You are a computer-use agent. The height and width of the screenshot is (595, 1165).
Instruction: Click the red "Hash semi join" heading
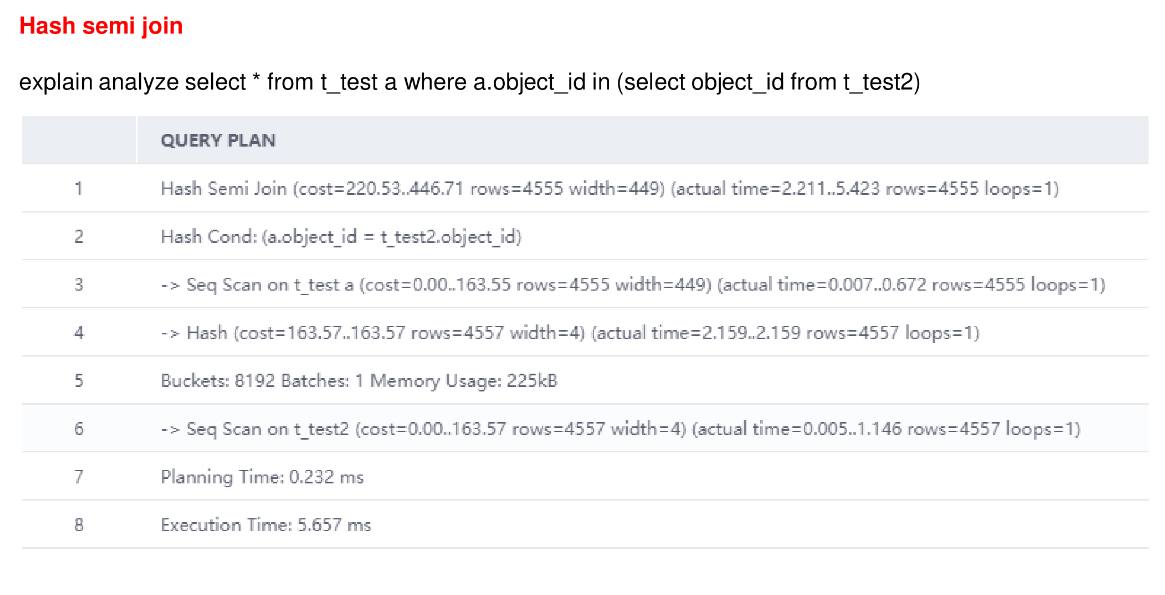tap(101, 26)
